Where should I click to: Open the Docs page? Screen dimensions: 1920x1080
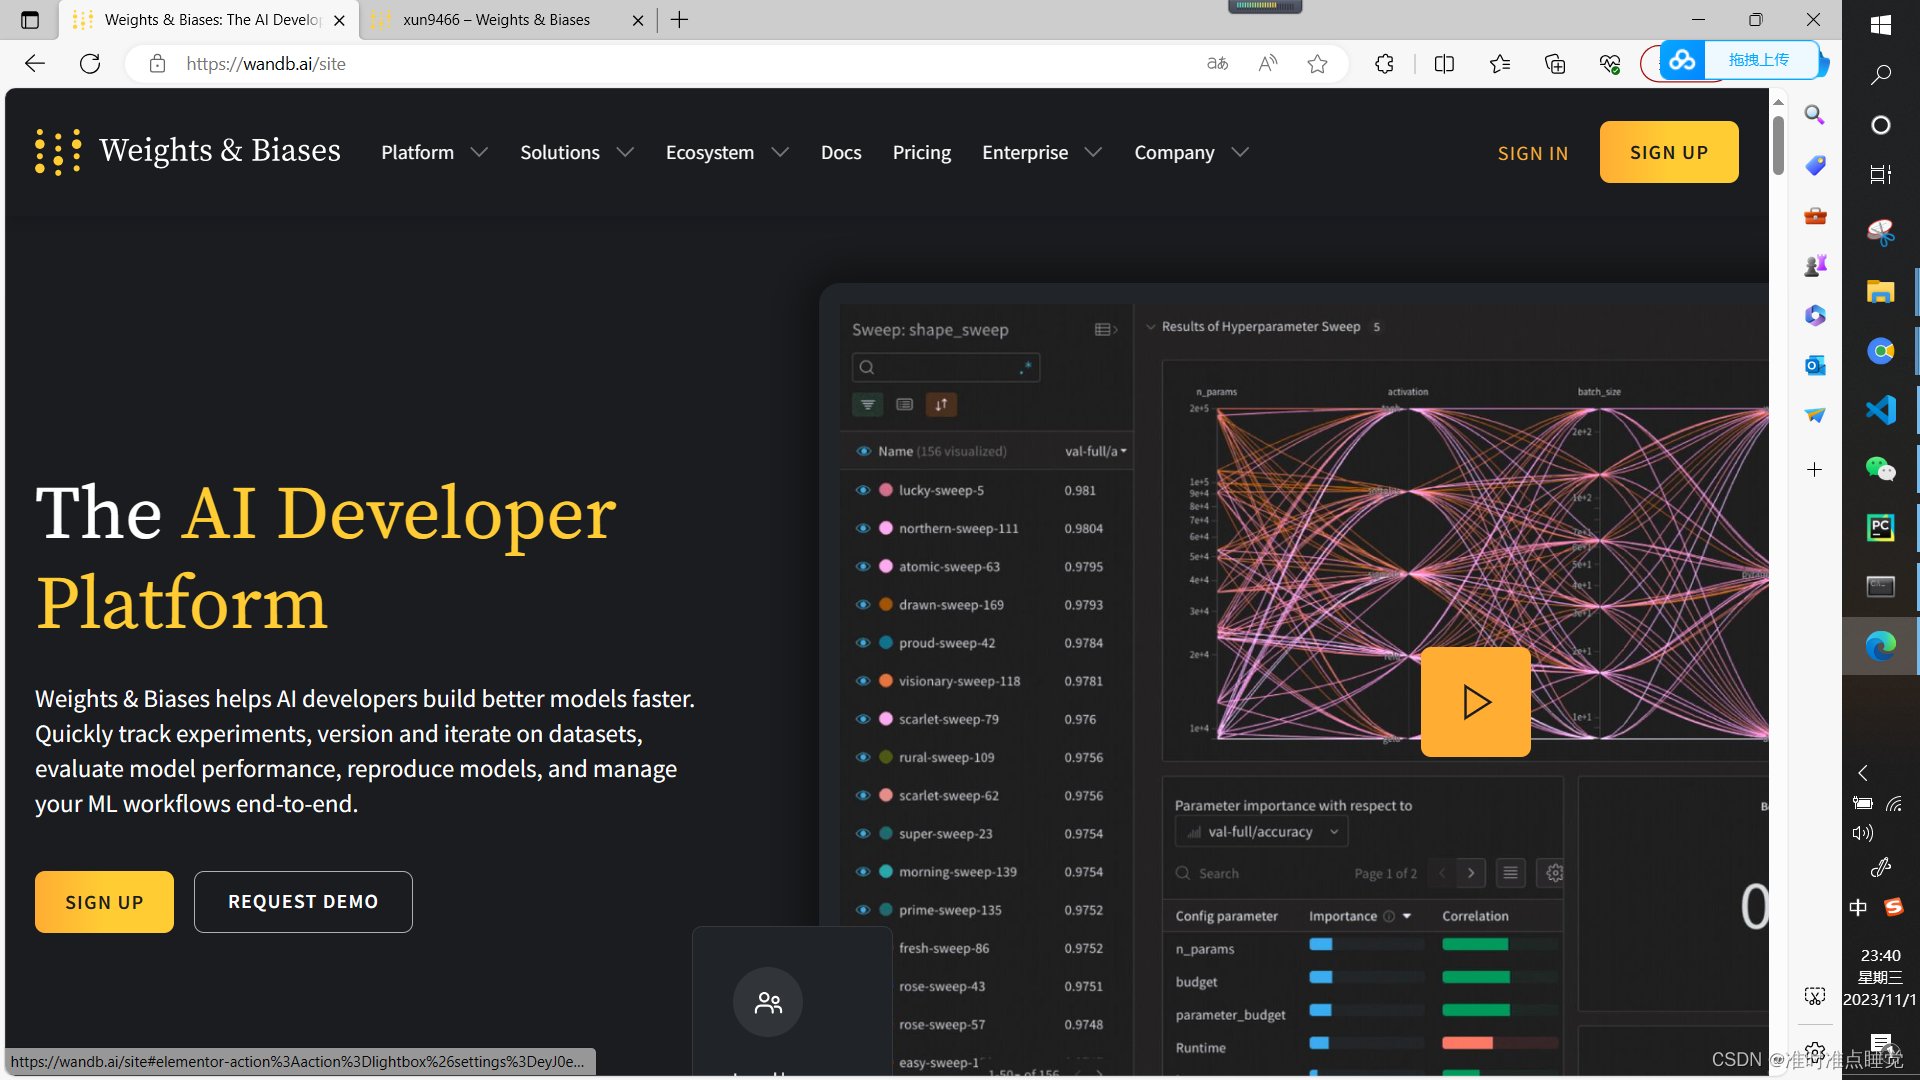coord(841,152)
